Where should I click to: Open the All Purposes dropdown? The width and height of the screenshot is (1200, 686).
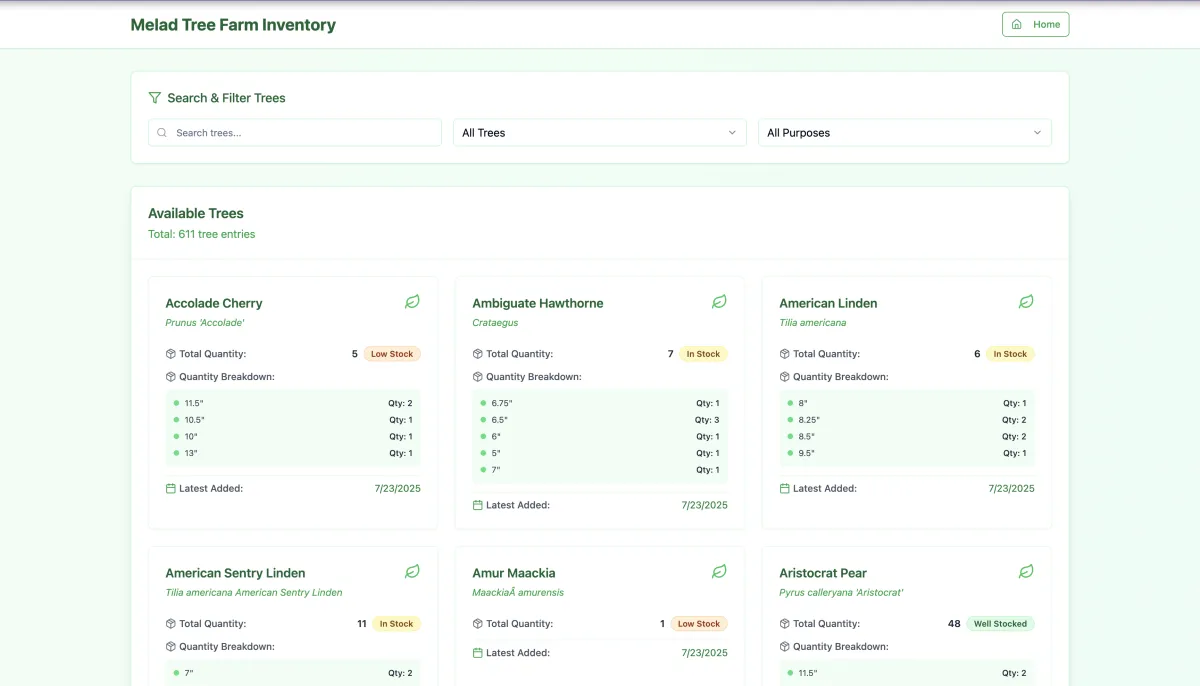pos(905,133)
